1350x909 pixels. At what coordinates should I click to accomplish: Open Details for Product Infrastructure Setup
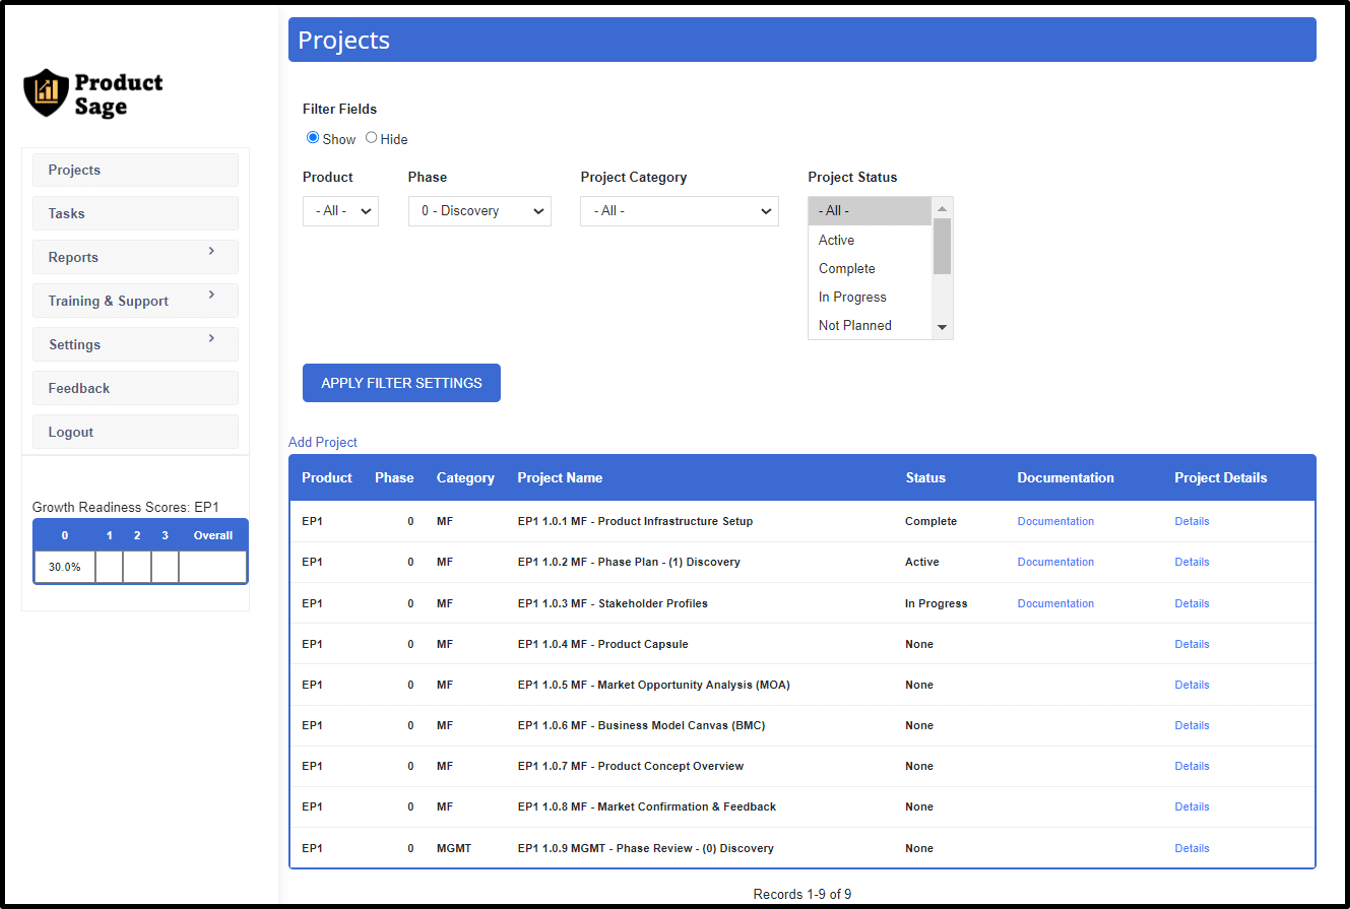1192,521
